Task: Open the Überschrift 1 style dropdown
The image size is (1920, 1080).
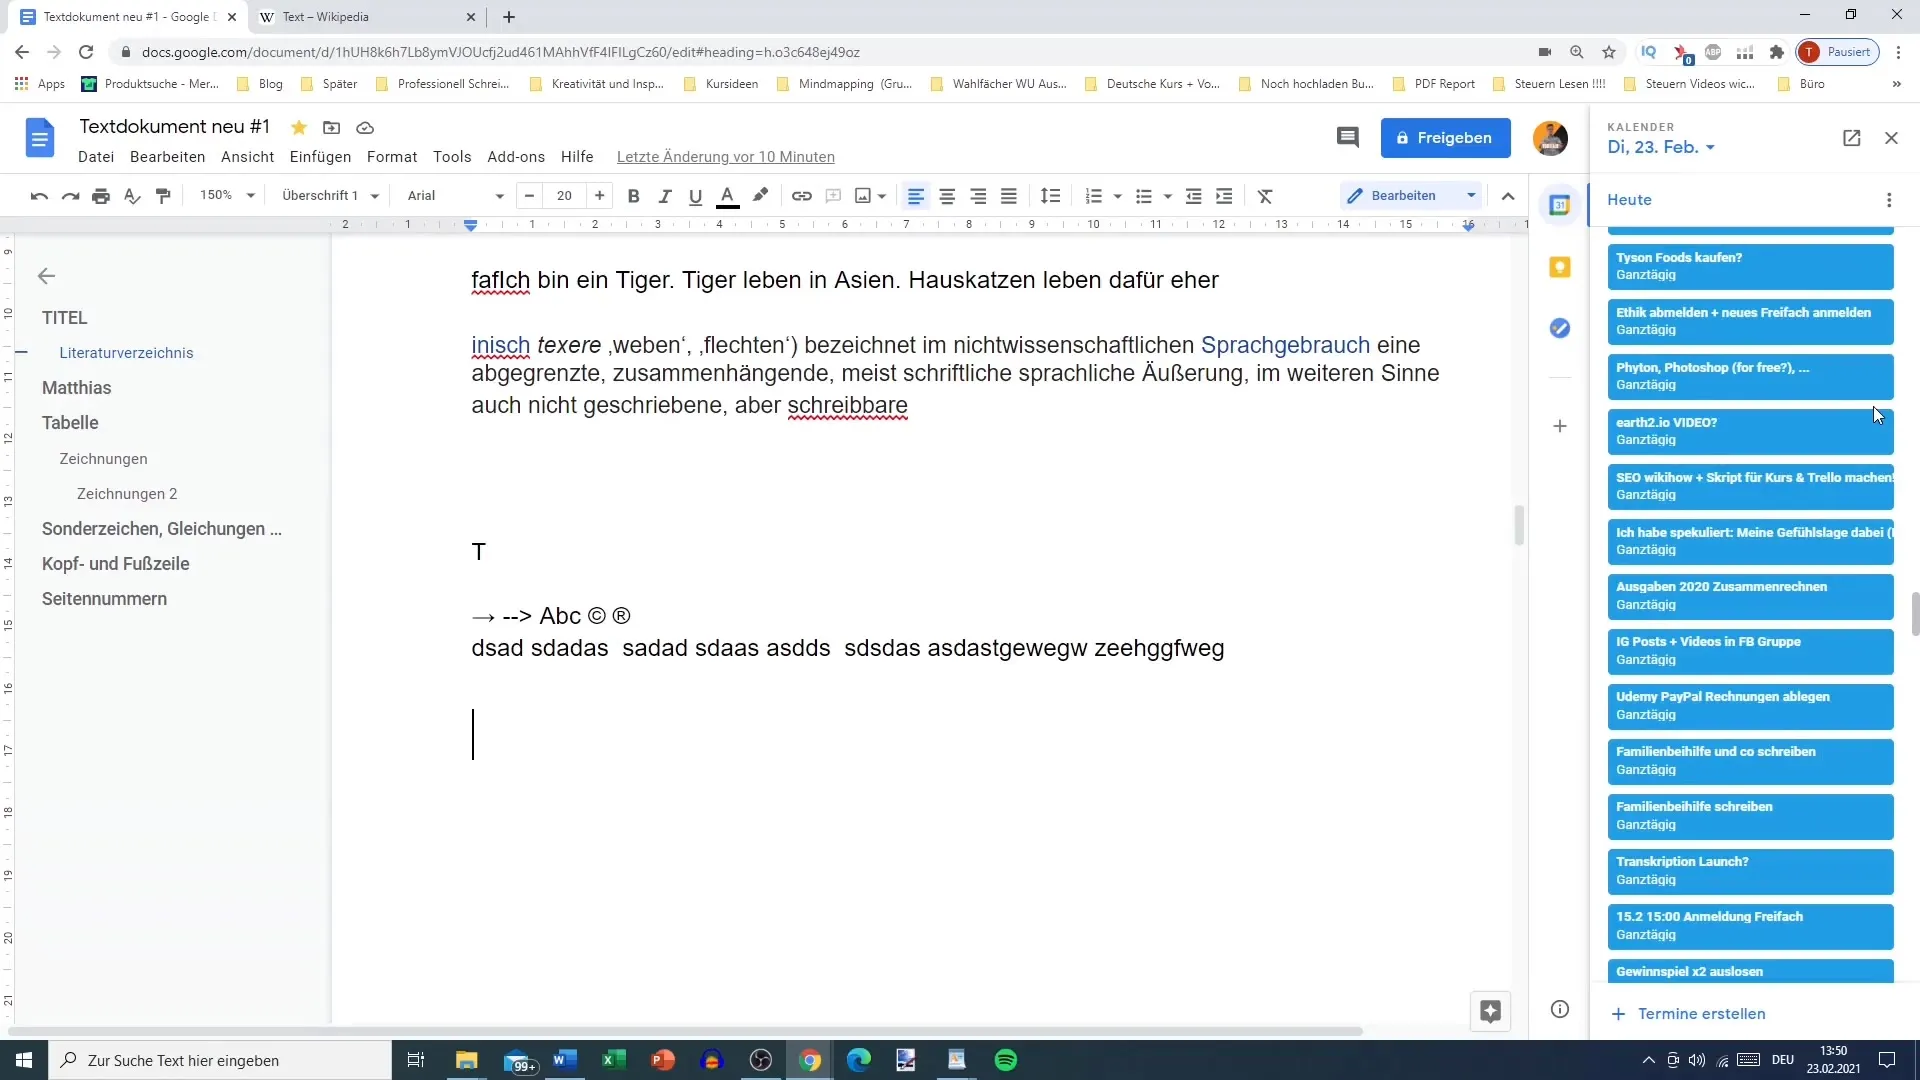Action: click(x=331, y=196)
